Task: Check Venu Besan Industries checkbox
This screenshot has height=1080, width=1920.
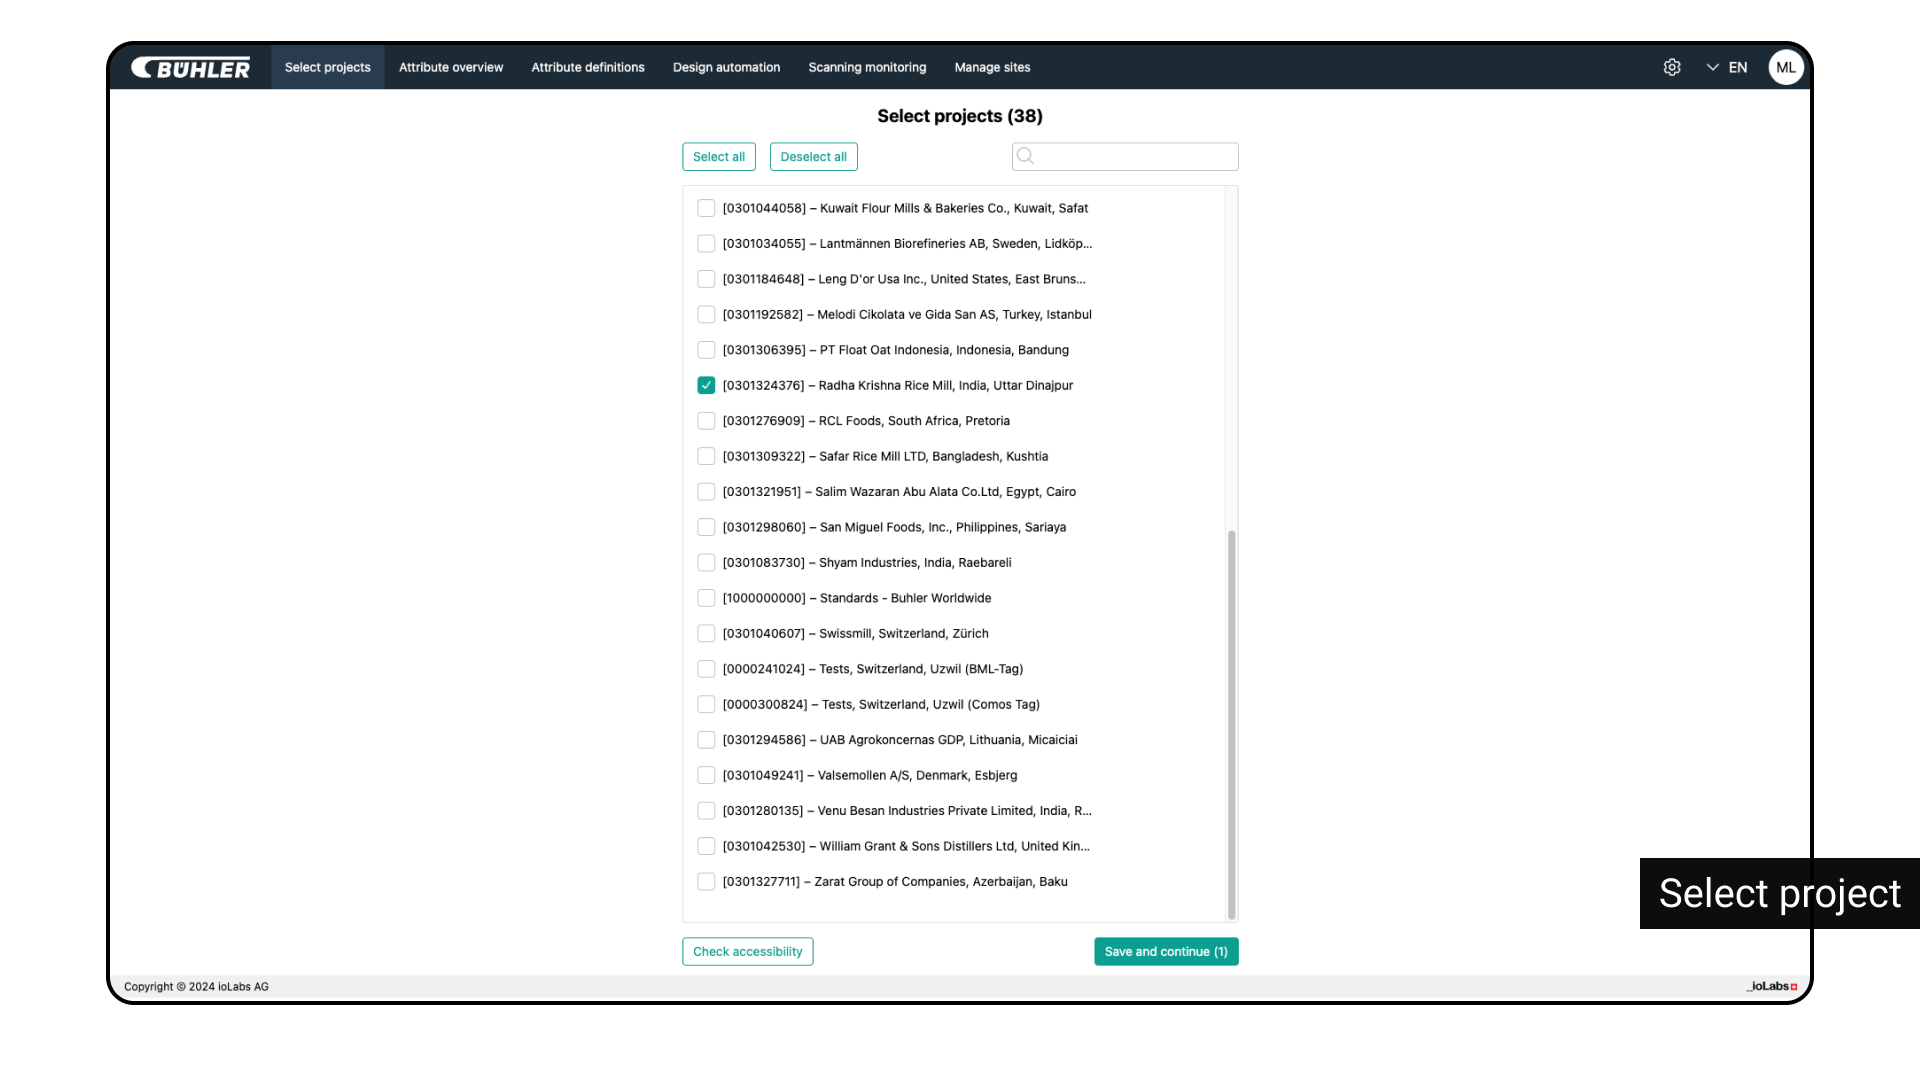Action: tap(706, 811)
